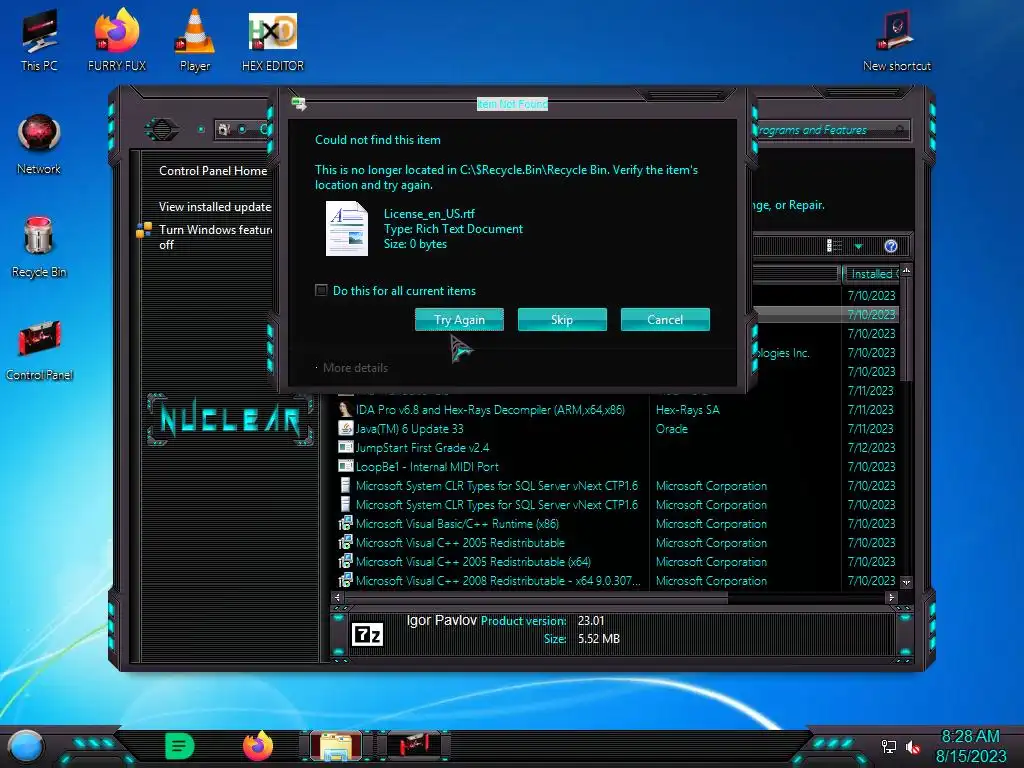
Task: Open the network tray icon
Action: 888,746
